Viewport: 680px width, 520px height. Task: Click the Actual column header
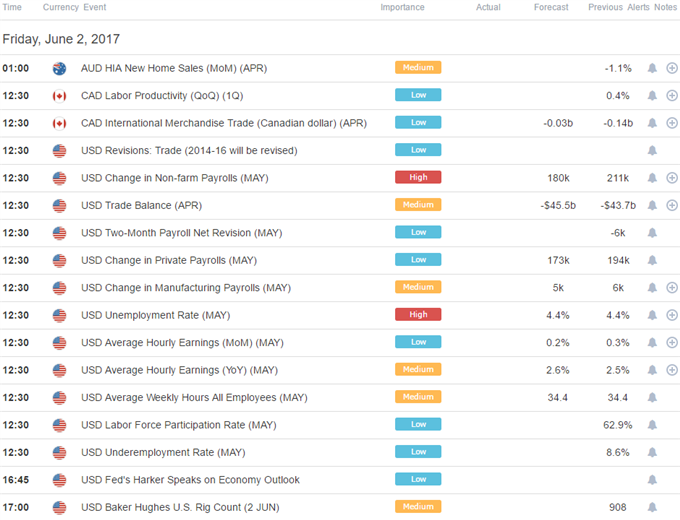(488, 7)
